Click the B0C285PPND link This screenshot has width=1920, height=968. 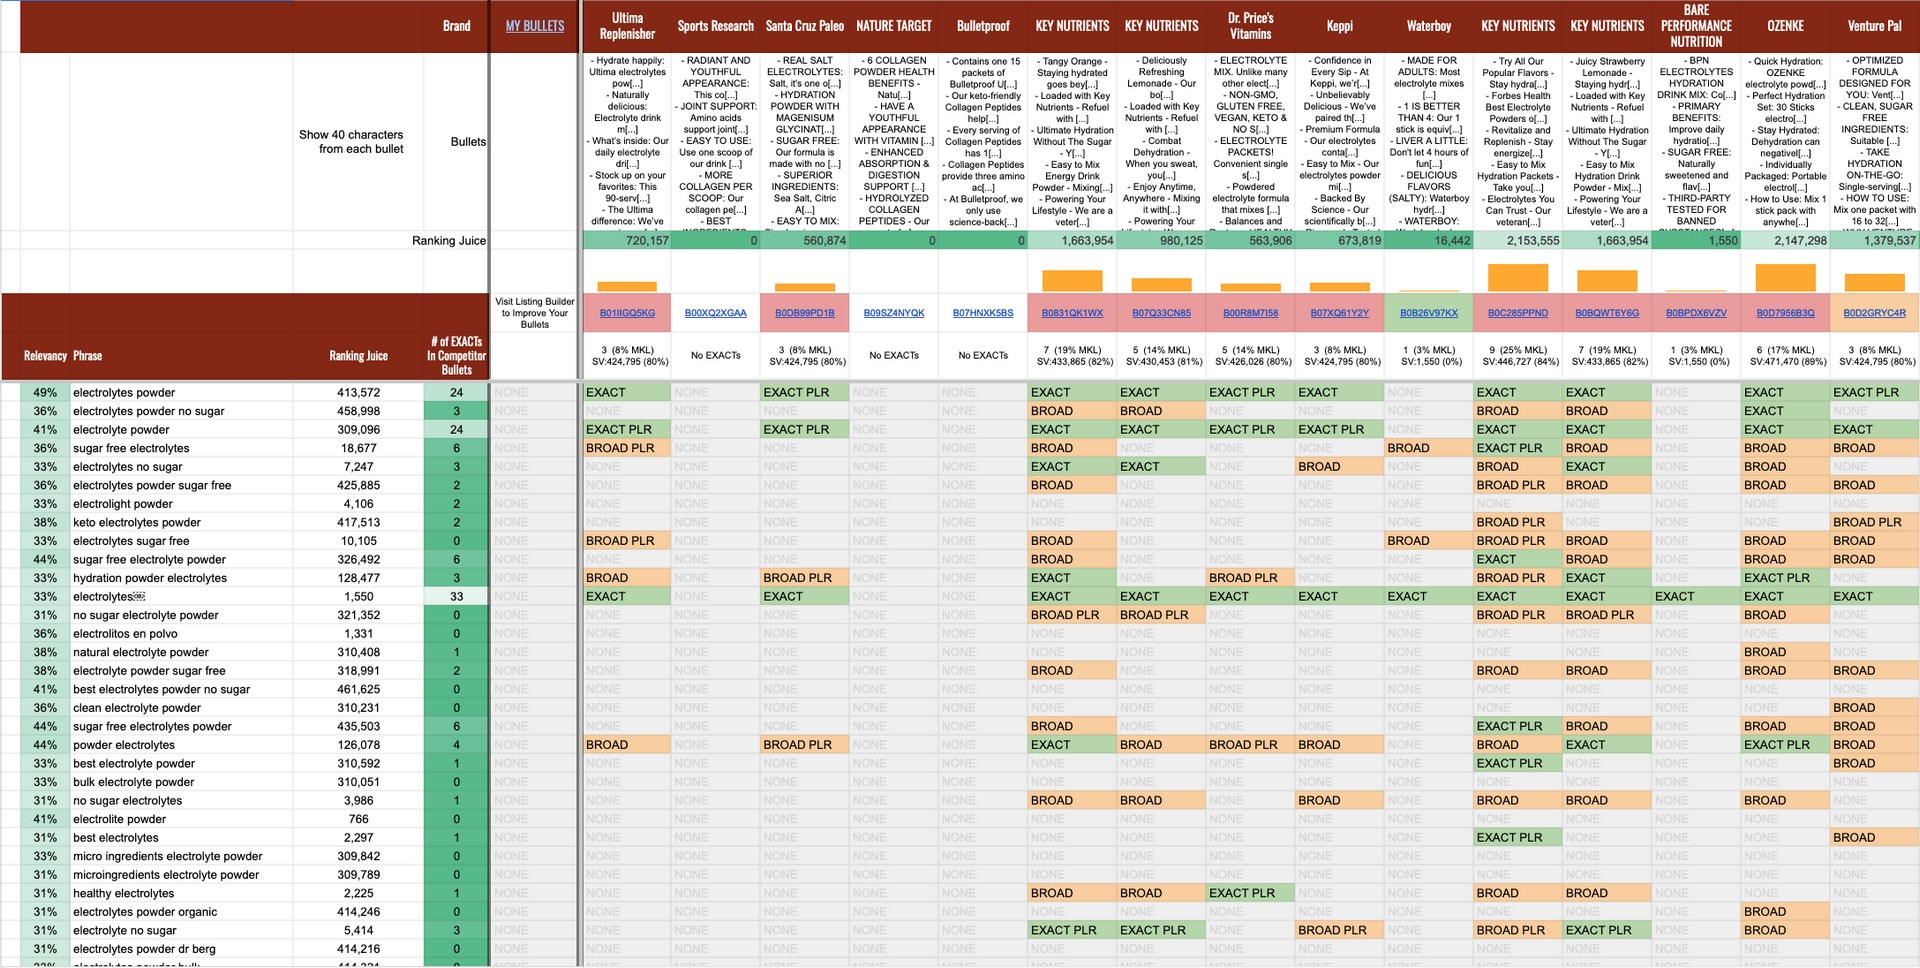point(1518,313)
